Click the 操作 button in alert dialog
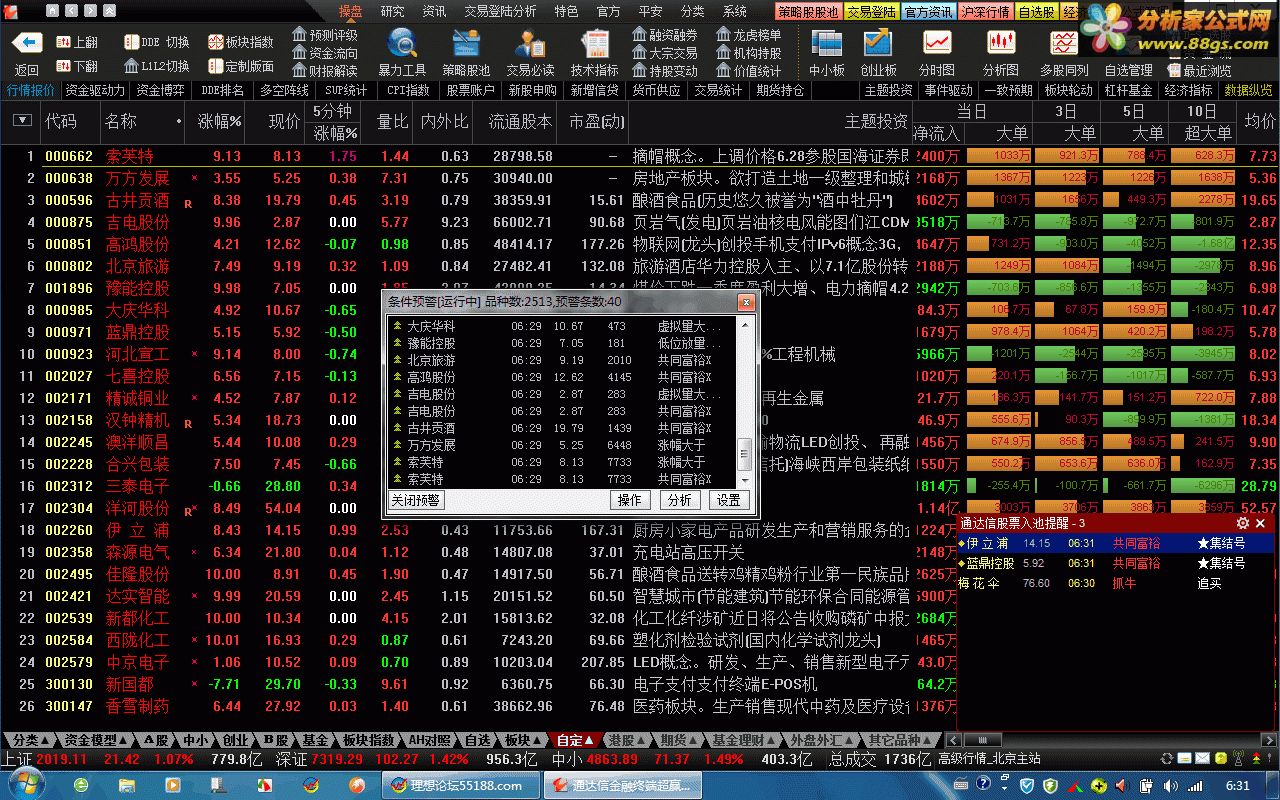The image size is (1280, 800). point(630,500)
